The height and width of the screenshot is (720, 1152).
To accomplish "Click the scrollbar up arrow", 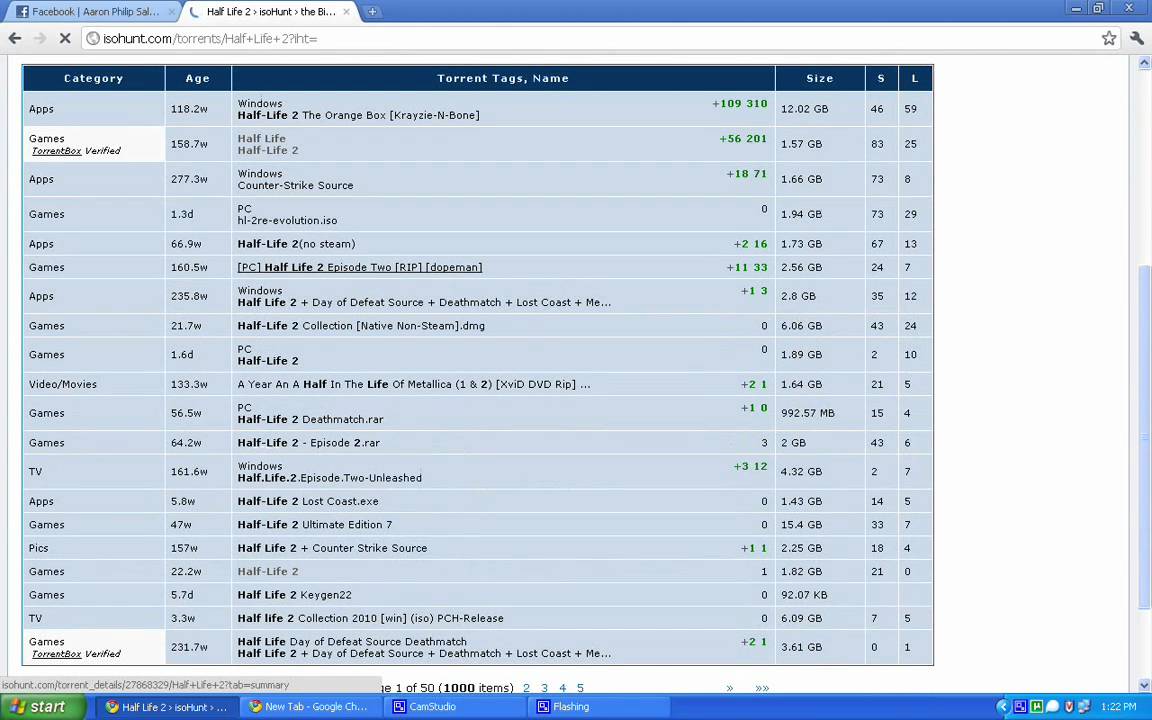I will pos(1144,63).
